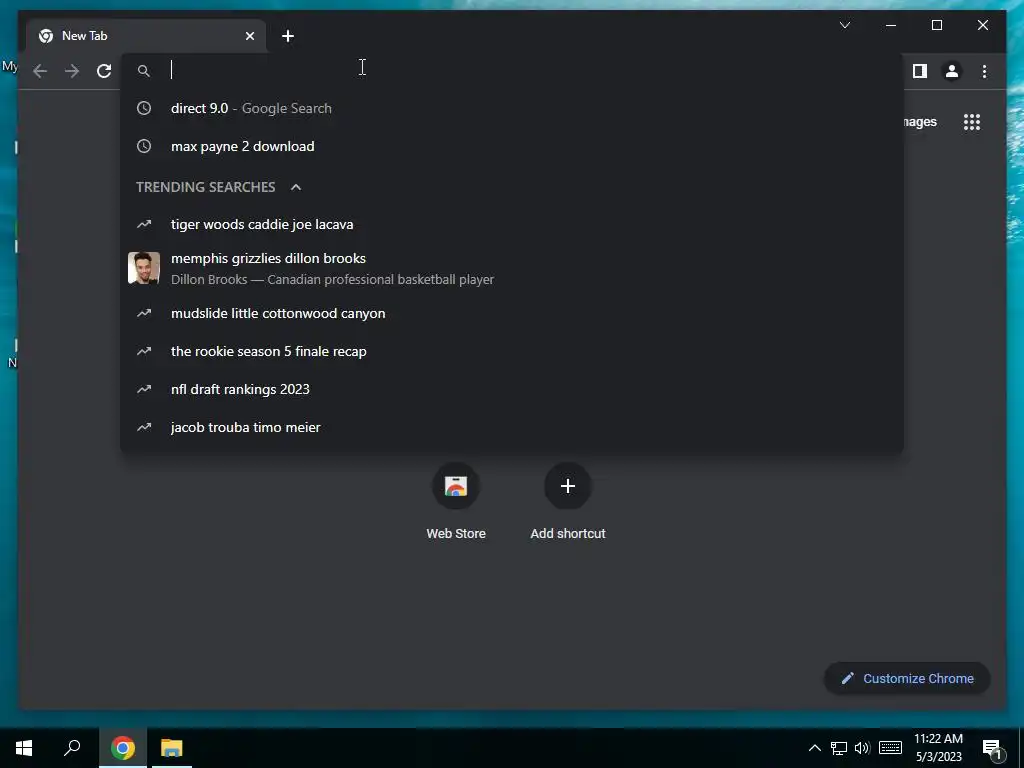1024x768 pixels.
Task: Pick 'the rookie season 5 finale recap'
Action: (x=512, y=351)
